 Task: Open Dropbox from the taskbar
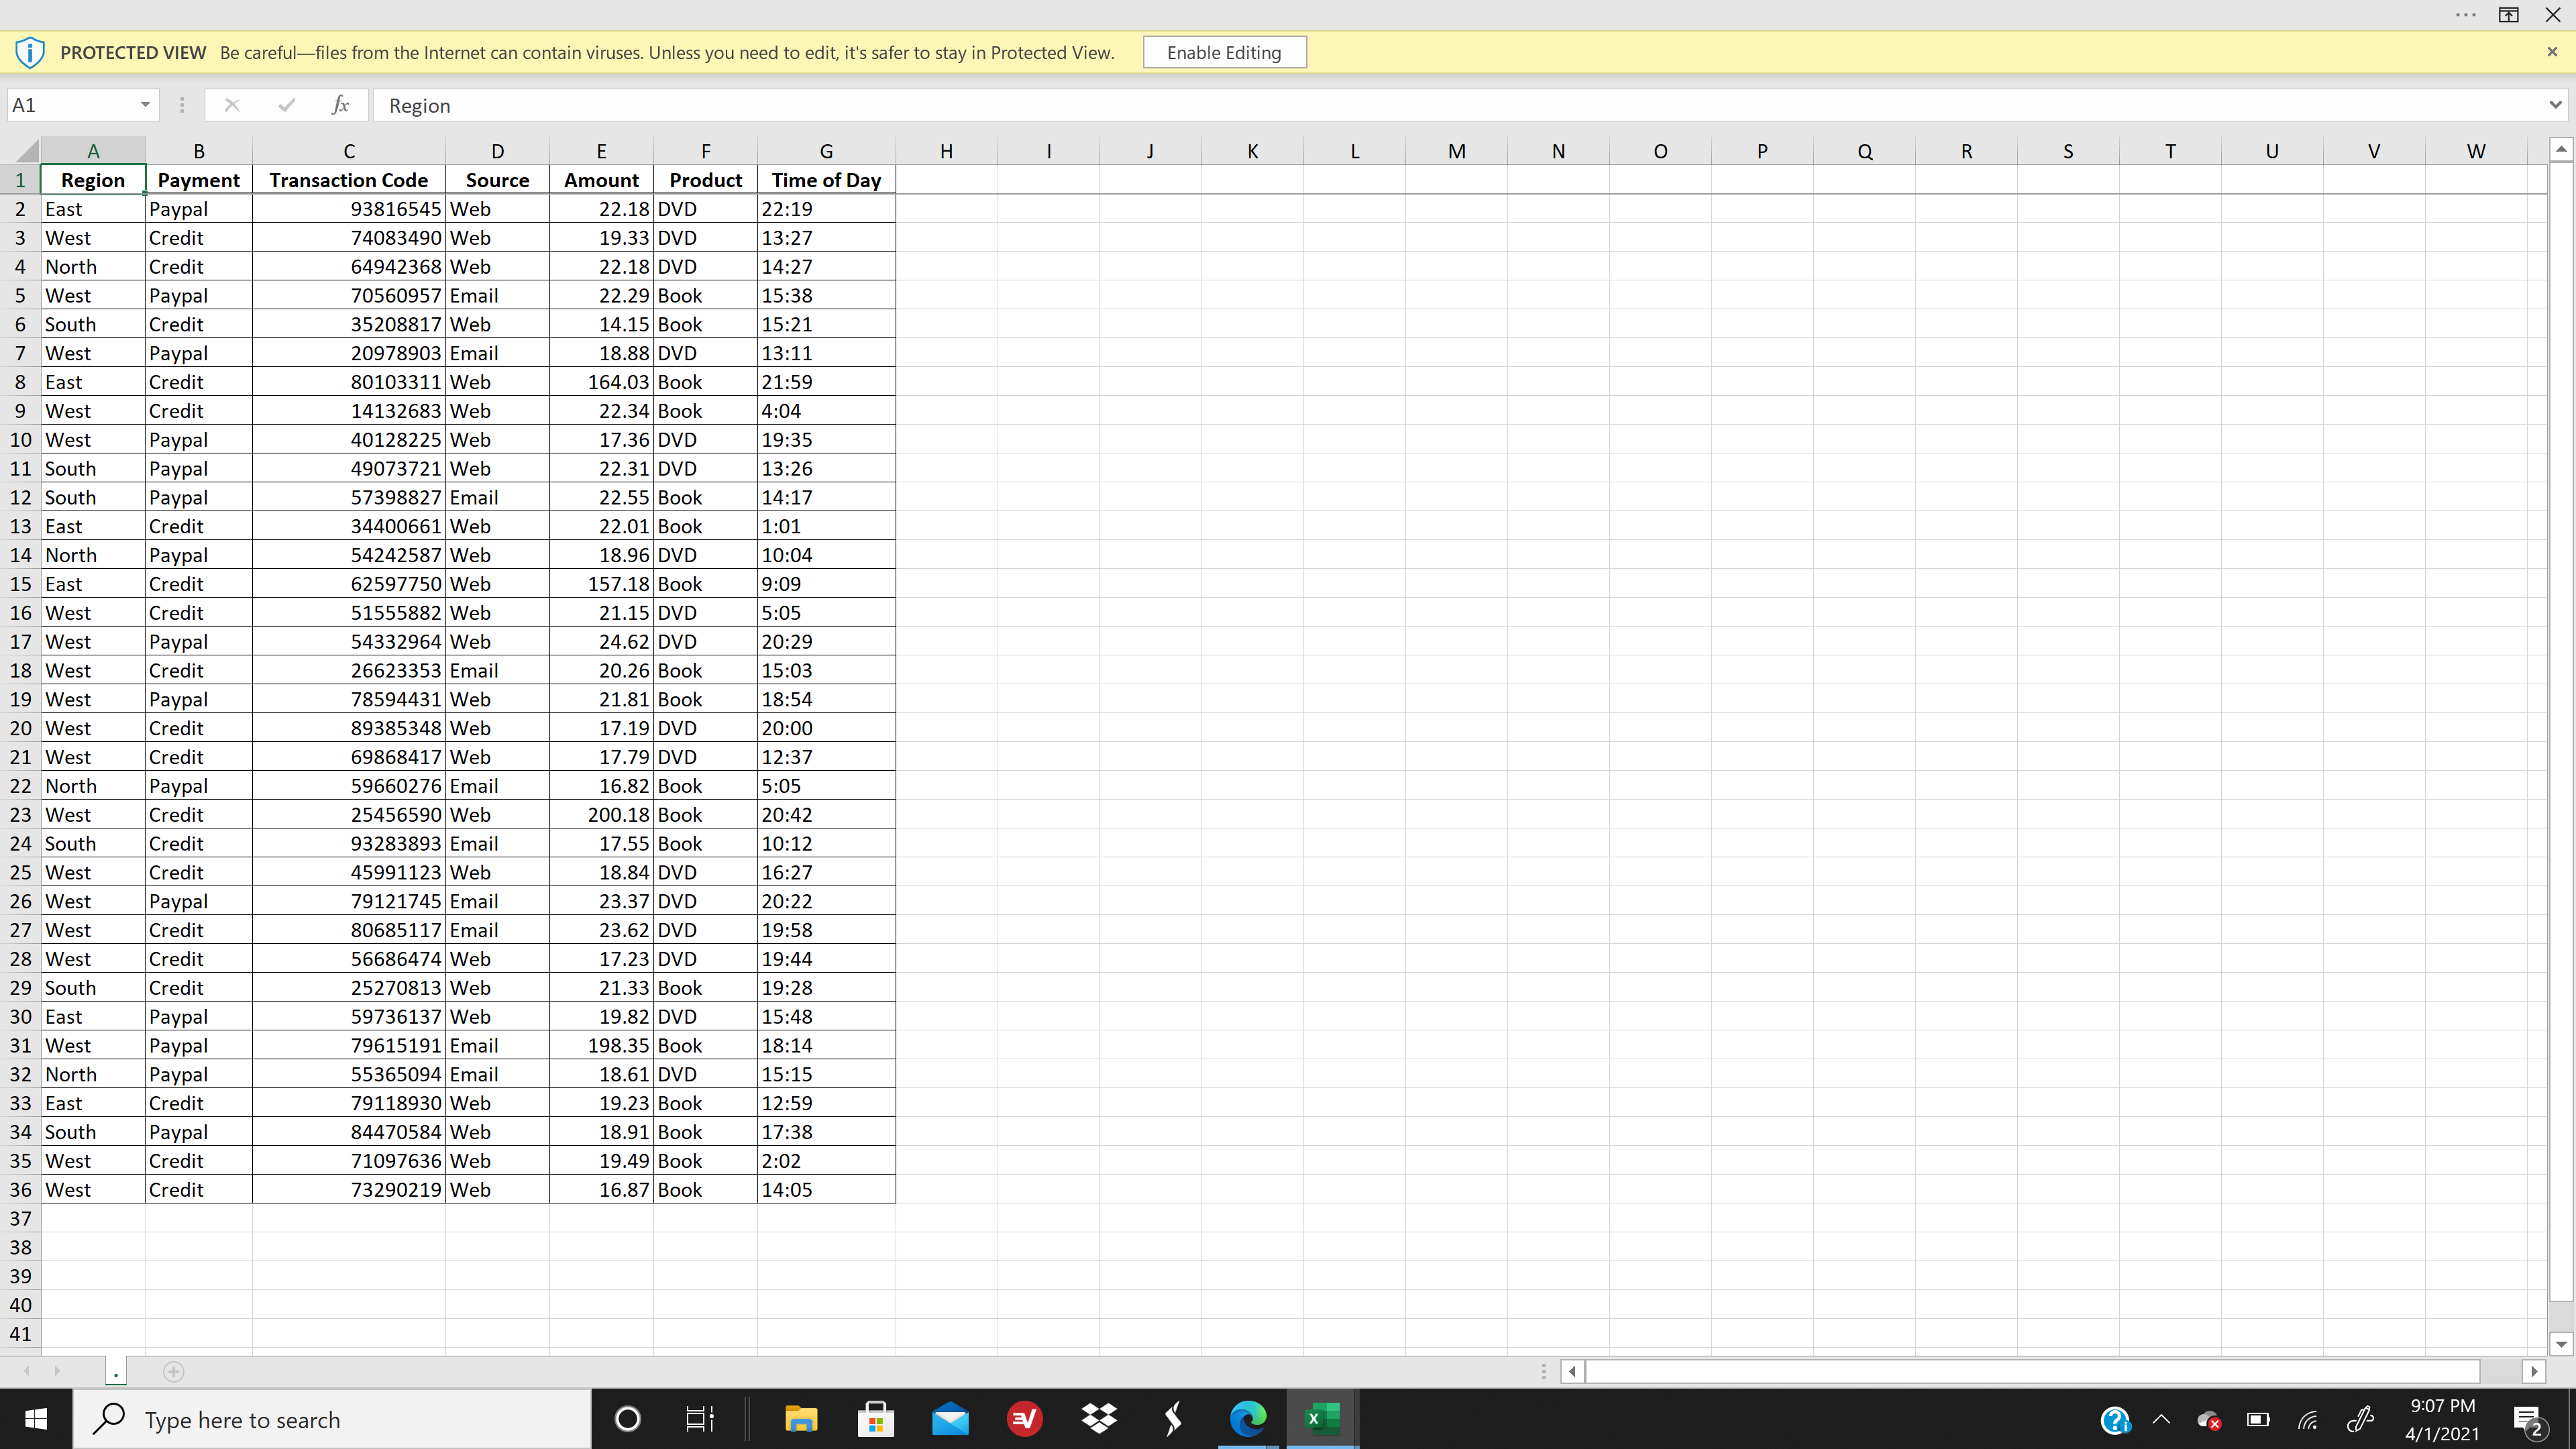point(1098,1419)
